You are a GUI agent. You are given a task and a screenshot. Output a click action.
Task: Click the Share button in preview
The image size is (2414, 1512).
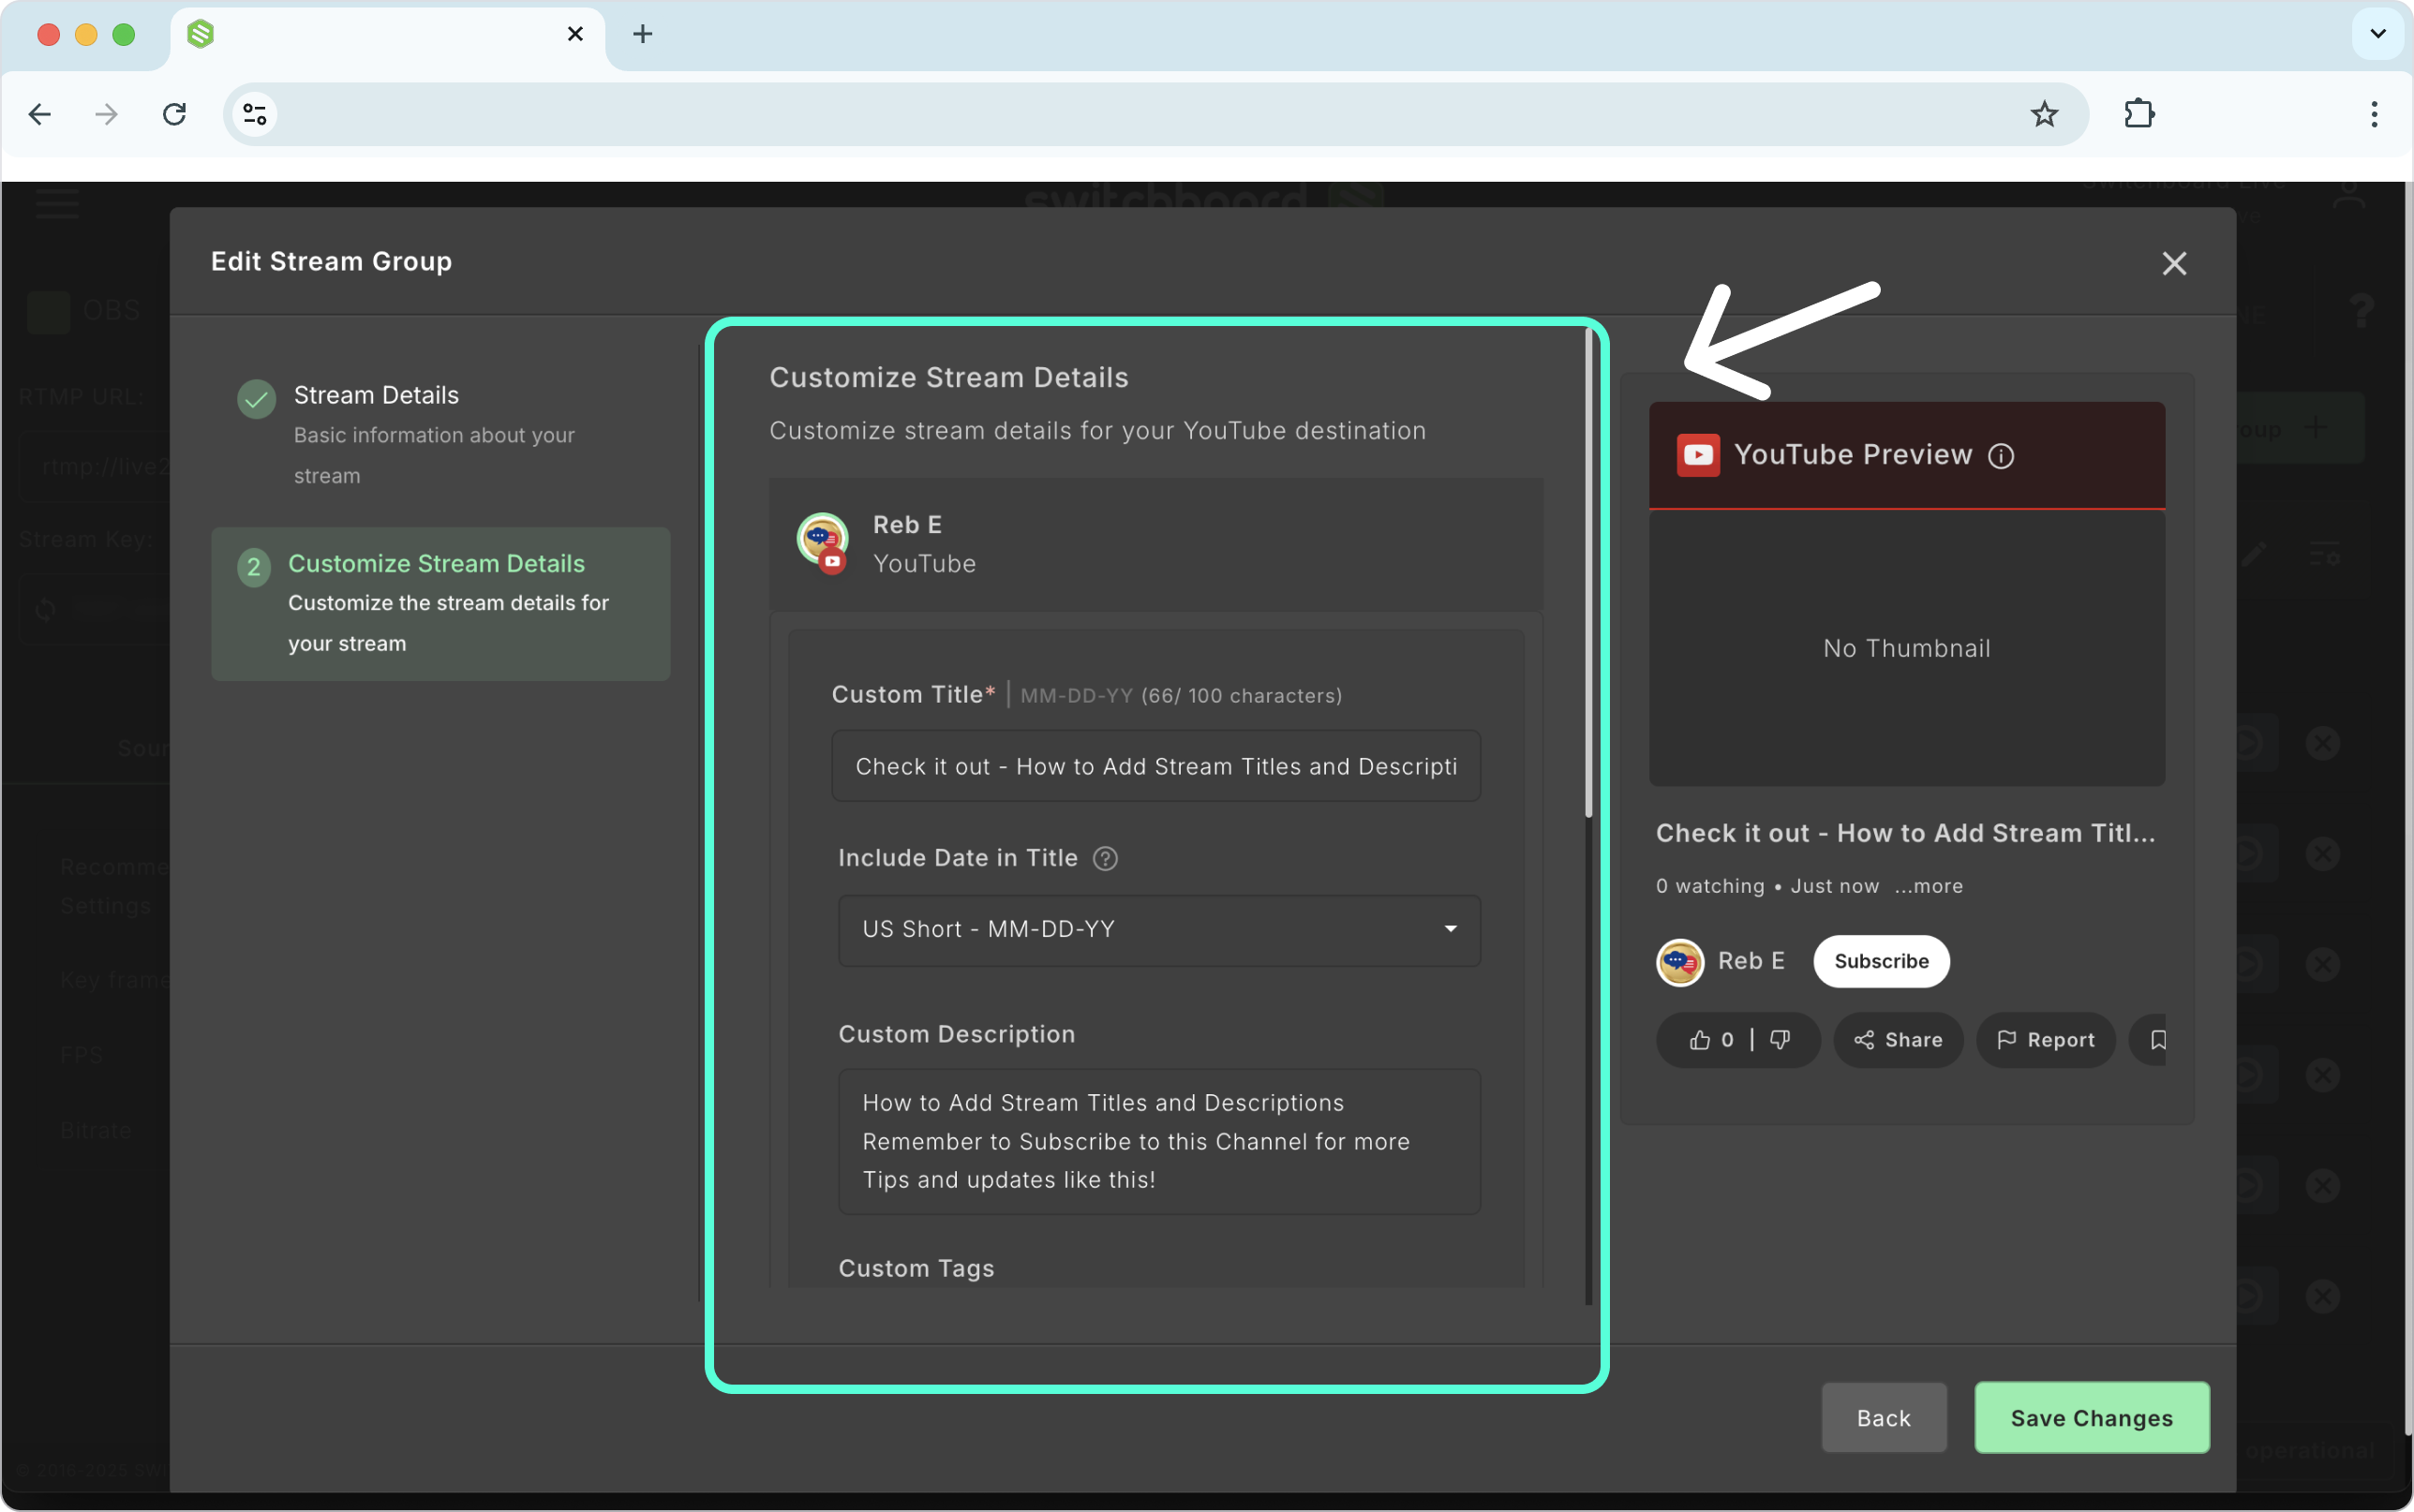tap(1898, 1040)
